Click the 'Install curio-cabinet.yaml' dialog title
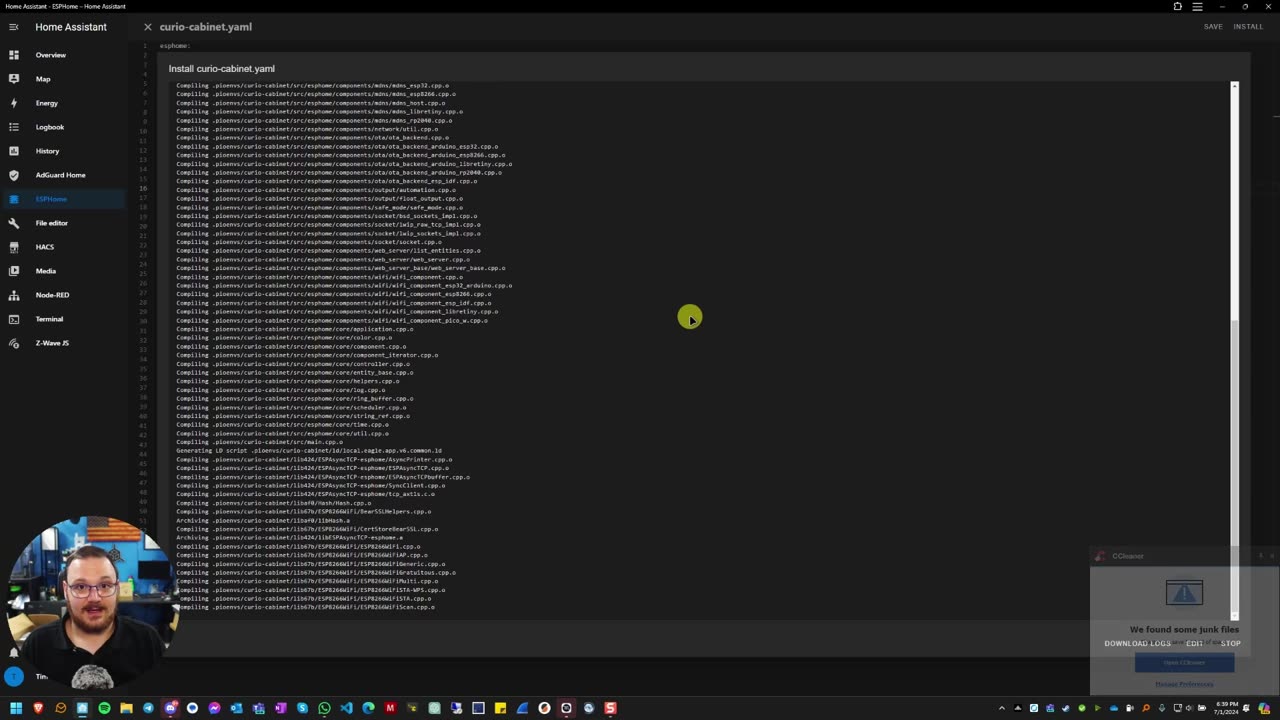1280x720 pixels. [x=222, y=69]
